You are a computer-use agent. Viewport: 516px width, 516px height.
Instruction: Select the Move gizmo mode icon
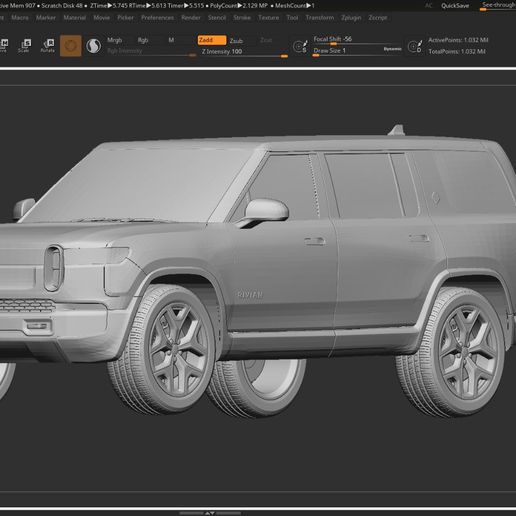coord(3,45)
